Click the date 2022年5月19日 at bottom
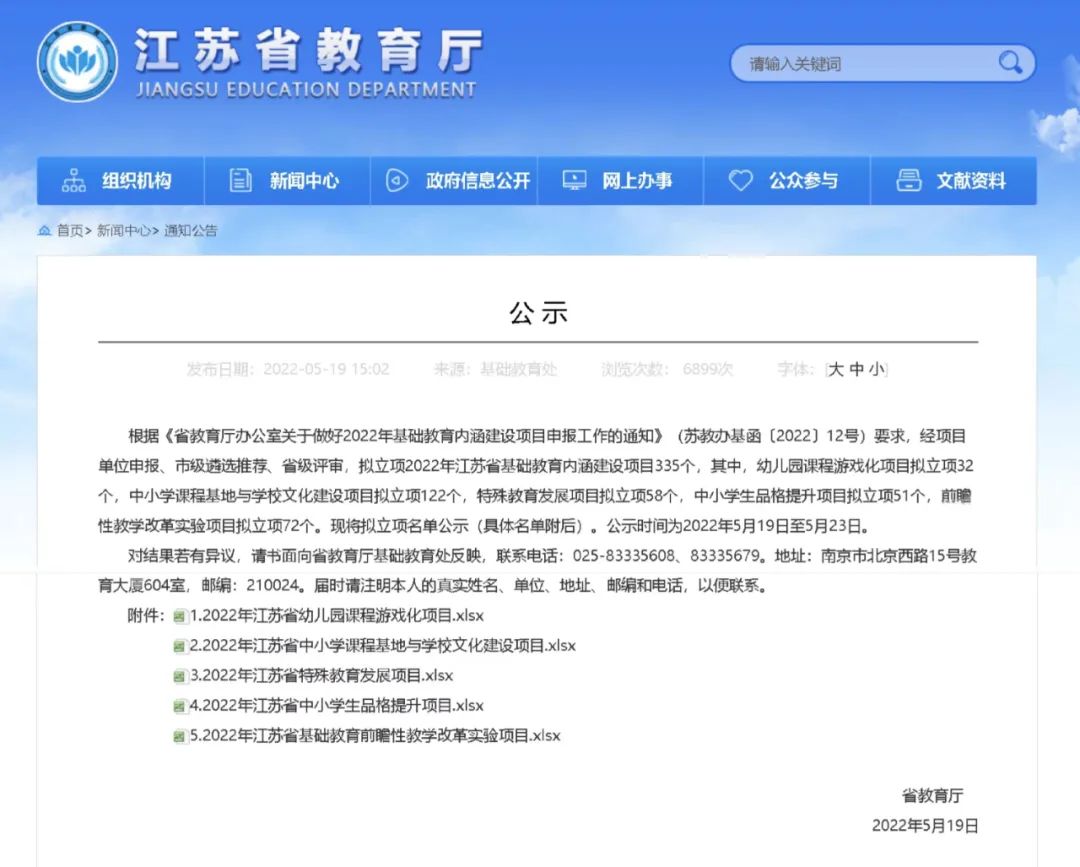The height and width of the screenshot is (867, 1080). (925, 826)
